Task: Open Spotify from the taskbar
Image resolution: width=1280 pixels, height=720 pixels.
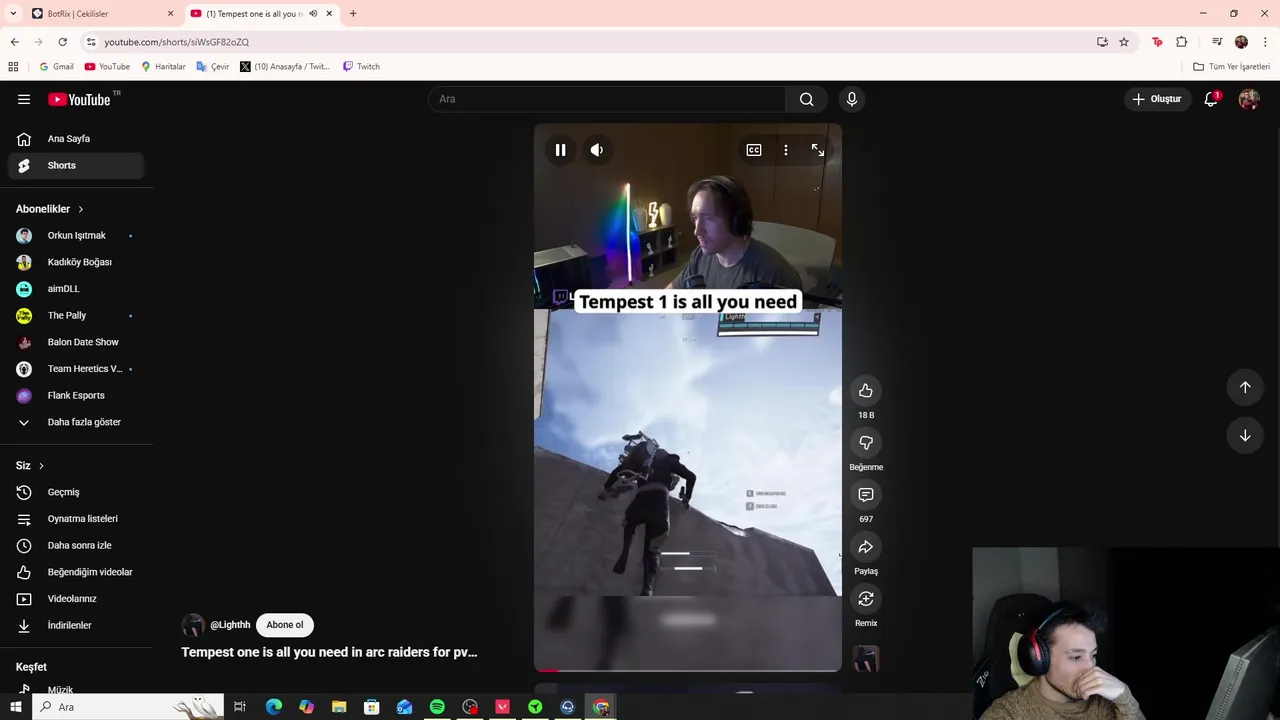Action: click(437, 707)
